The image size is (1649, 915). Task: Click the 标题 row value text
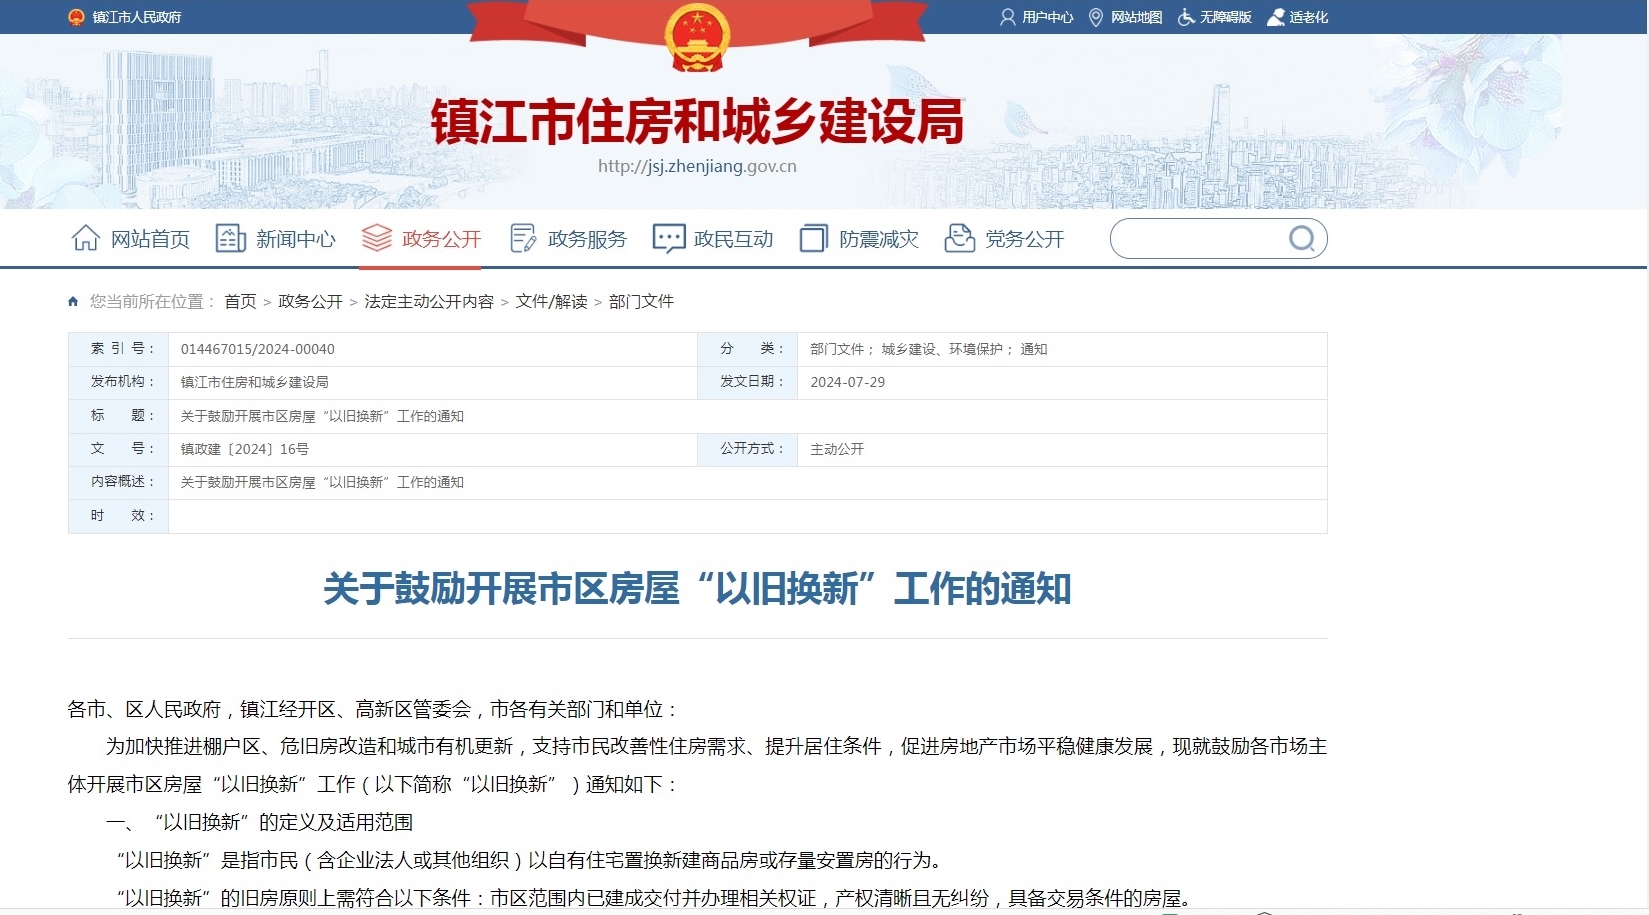[x=322, y=416]
